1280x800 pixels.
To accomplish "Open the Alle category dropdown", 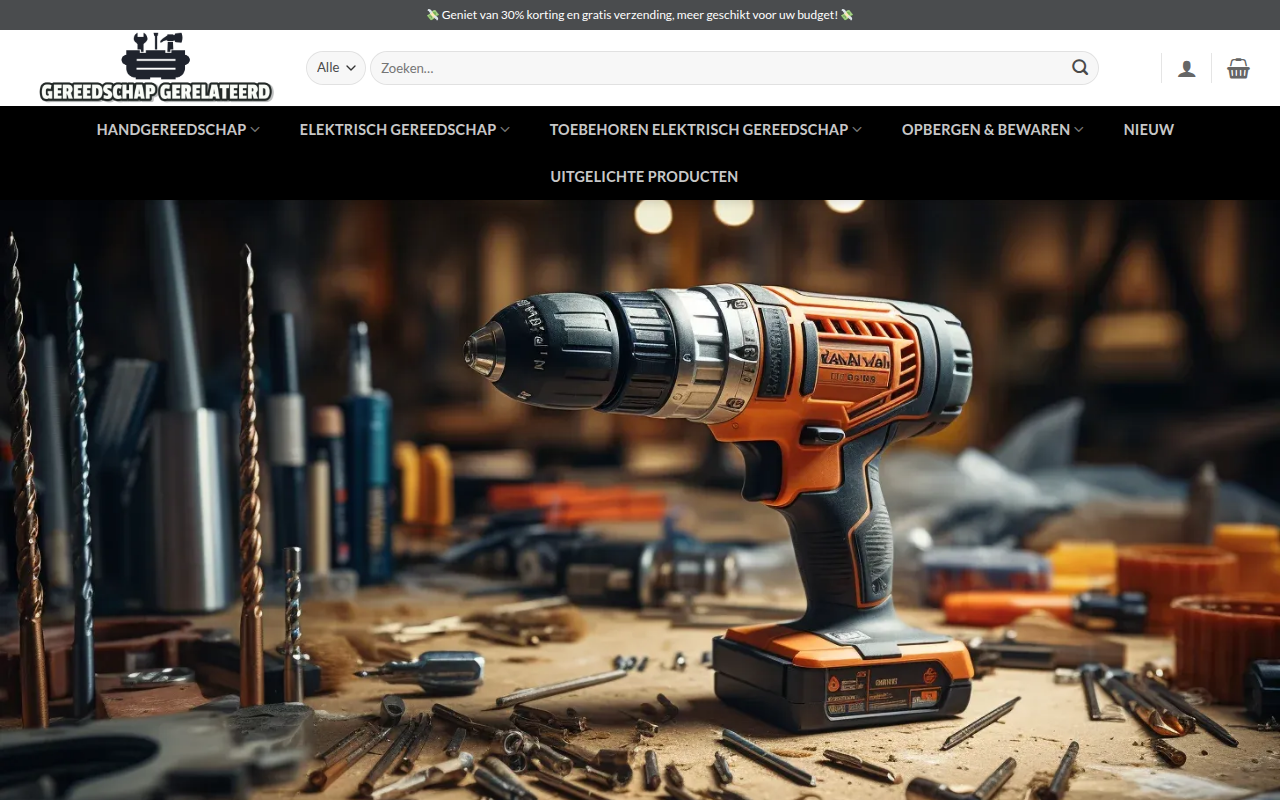I will [336, 68].
